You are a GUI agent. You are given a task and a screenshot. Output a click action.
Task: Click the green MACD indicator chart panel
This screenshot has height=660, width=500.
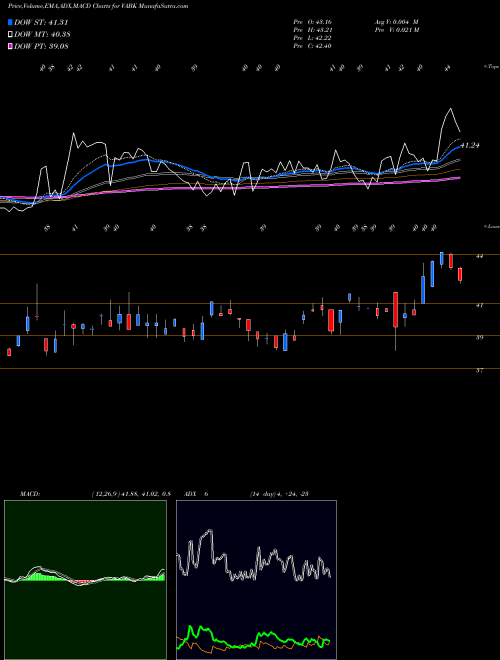click(85, 580)
